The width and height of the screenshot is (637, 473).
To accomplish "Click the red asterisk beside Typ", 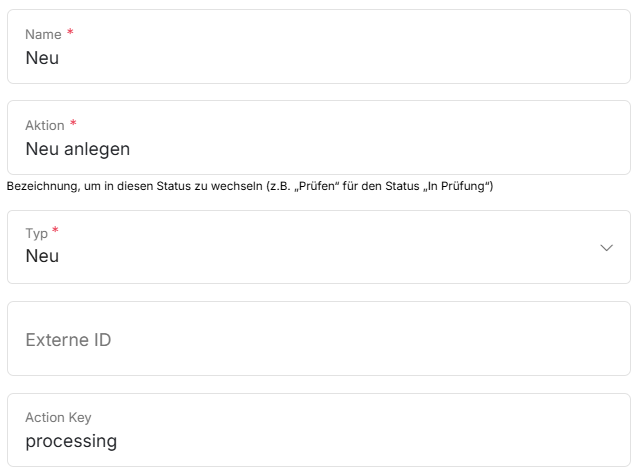I will [x=55, y=231].
